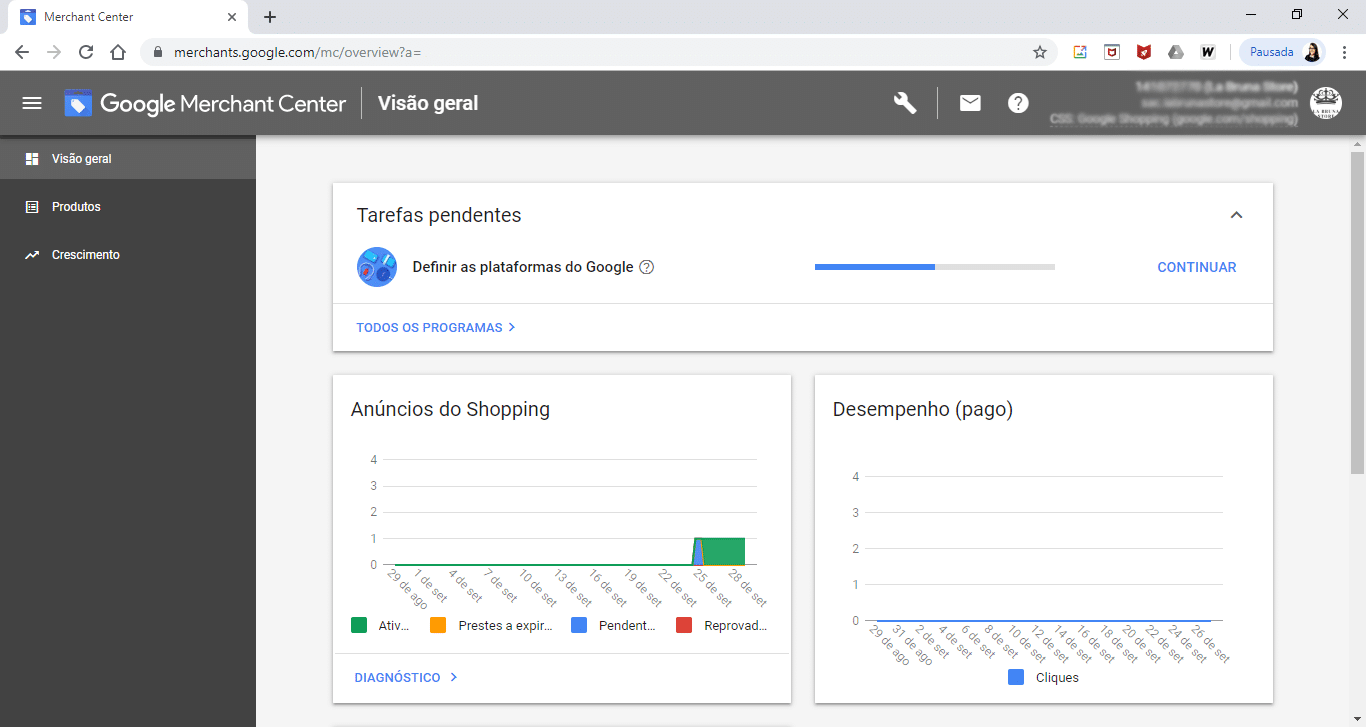Click the first colorful extension icon
Screen dimensions: 1366x727
[x=1080, y=52]
